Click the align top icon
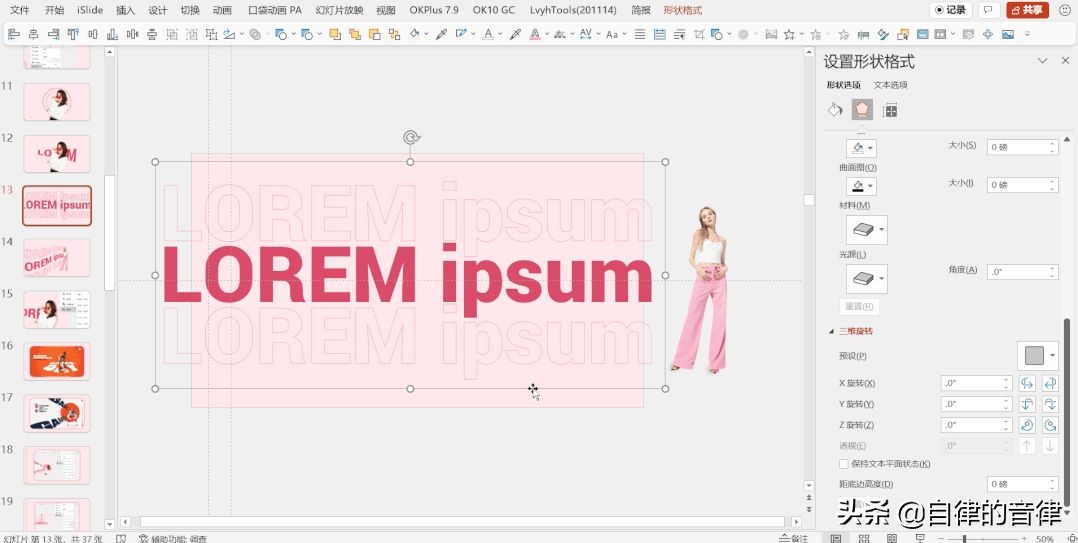1078x543 pixels. coord(73,34)
